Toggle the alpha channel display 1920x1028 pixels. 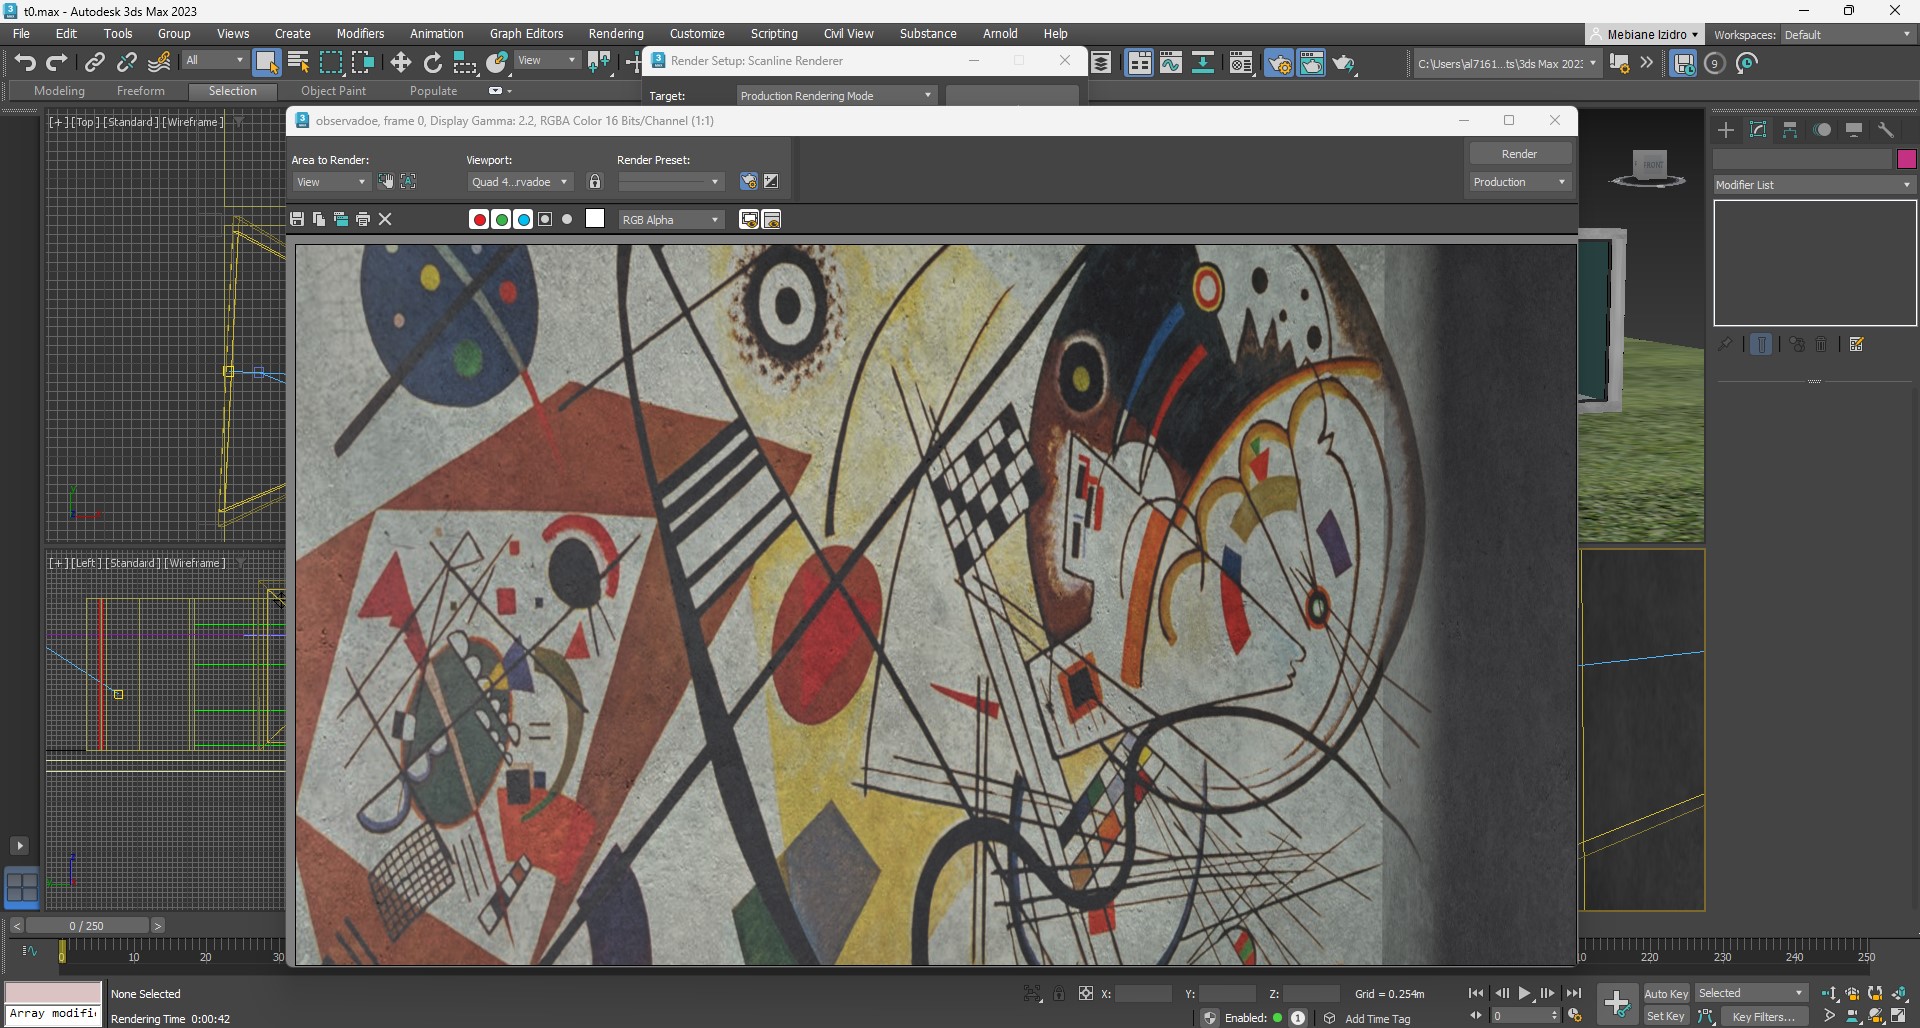(545, 219)
